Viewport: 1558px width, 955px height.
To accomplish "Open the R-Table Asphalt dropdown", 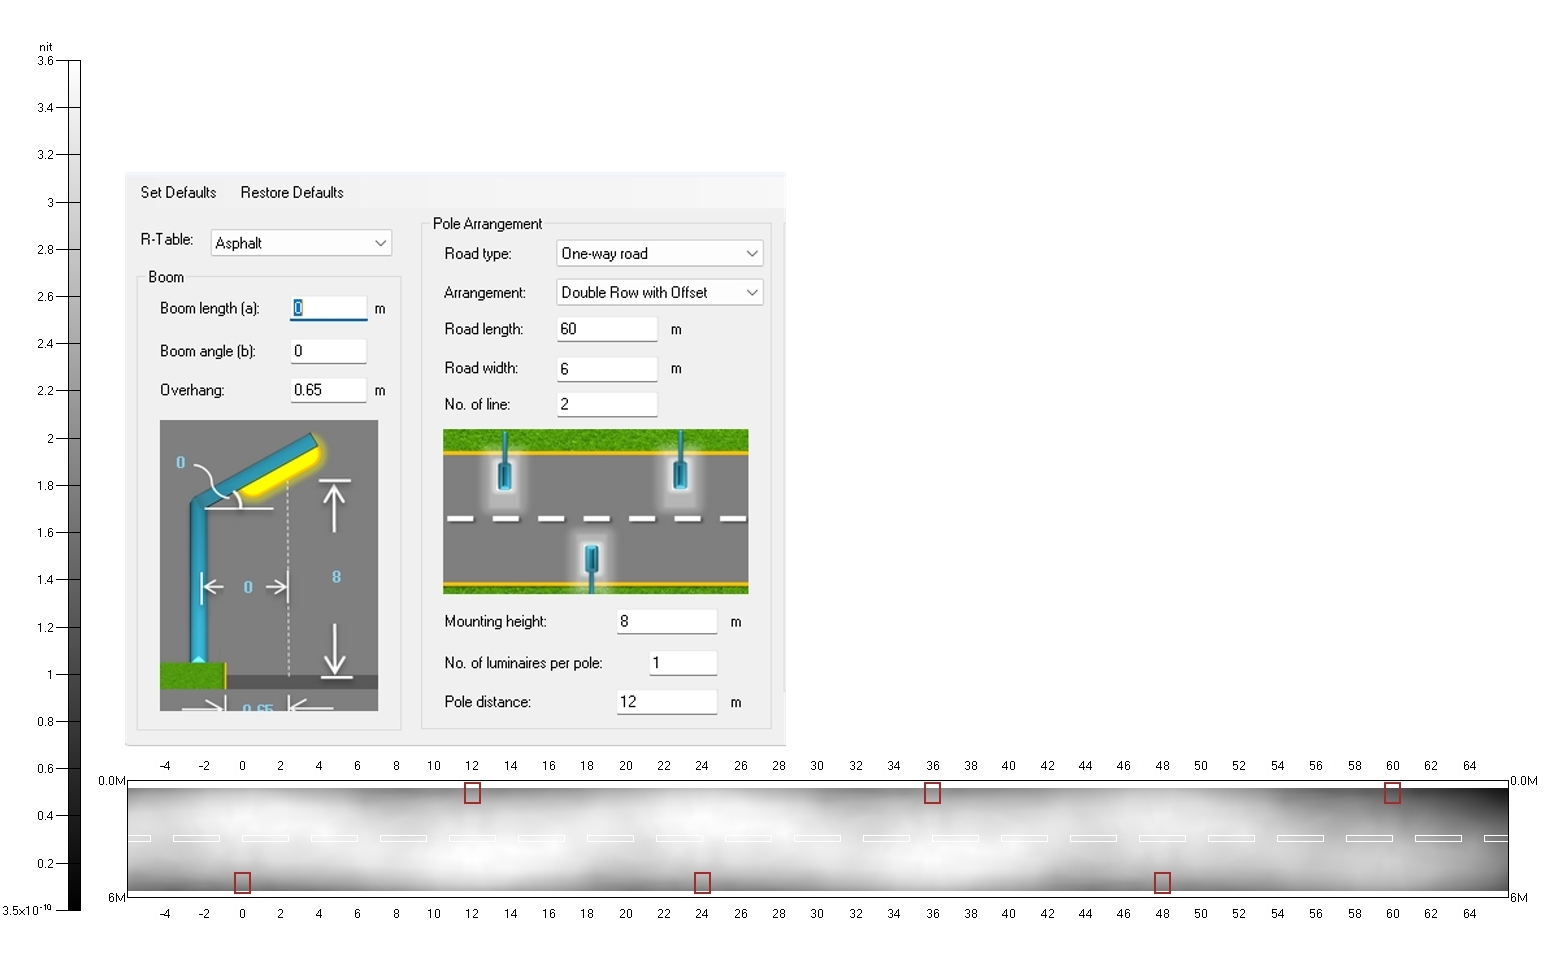I will coord(301,243).
